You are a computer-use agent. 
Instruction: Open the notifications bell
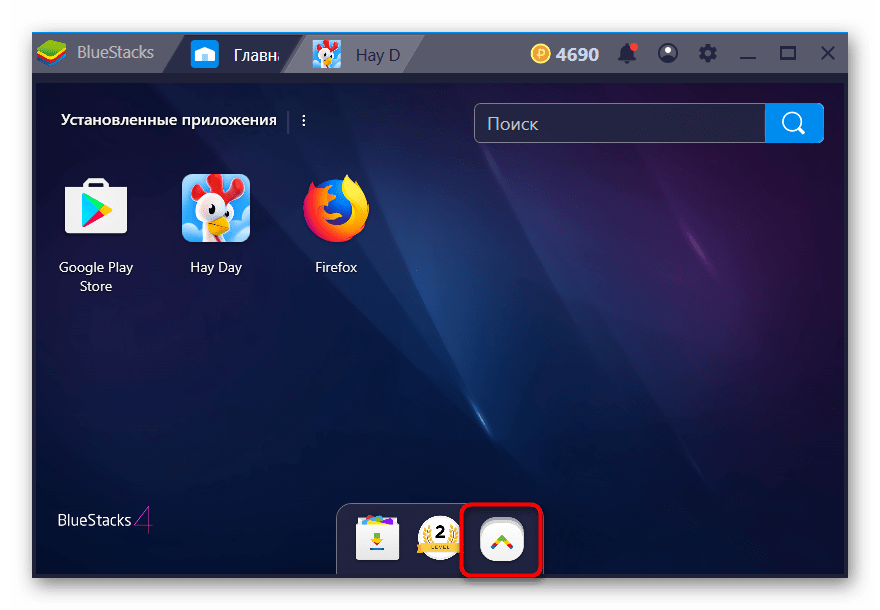point(629,54)
